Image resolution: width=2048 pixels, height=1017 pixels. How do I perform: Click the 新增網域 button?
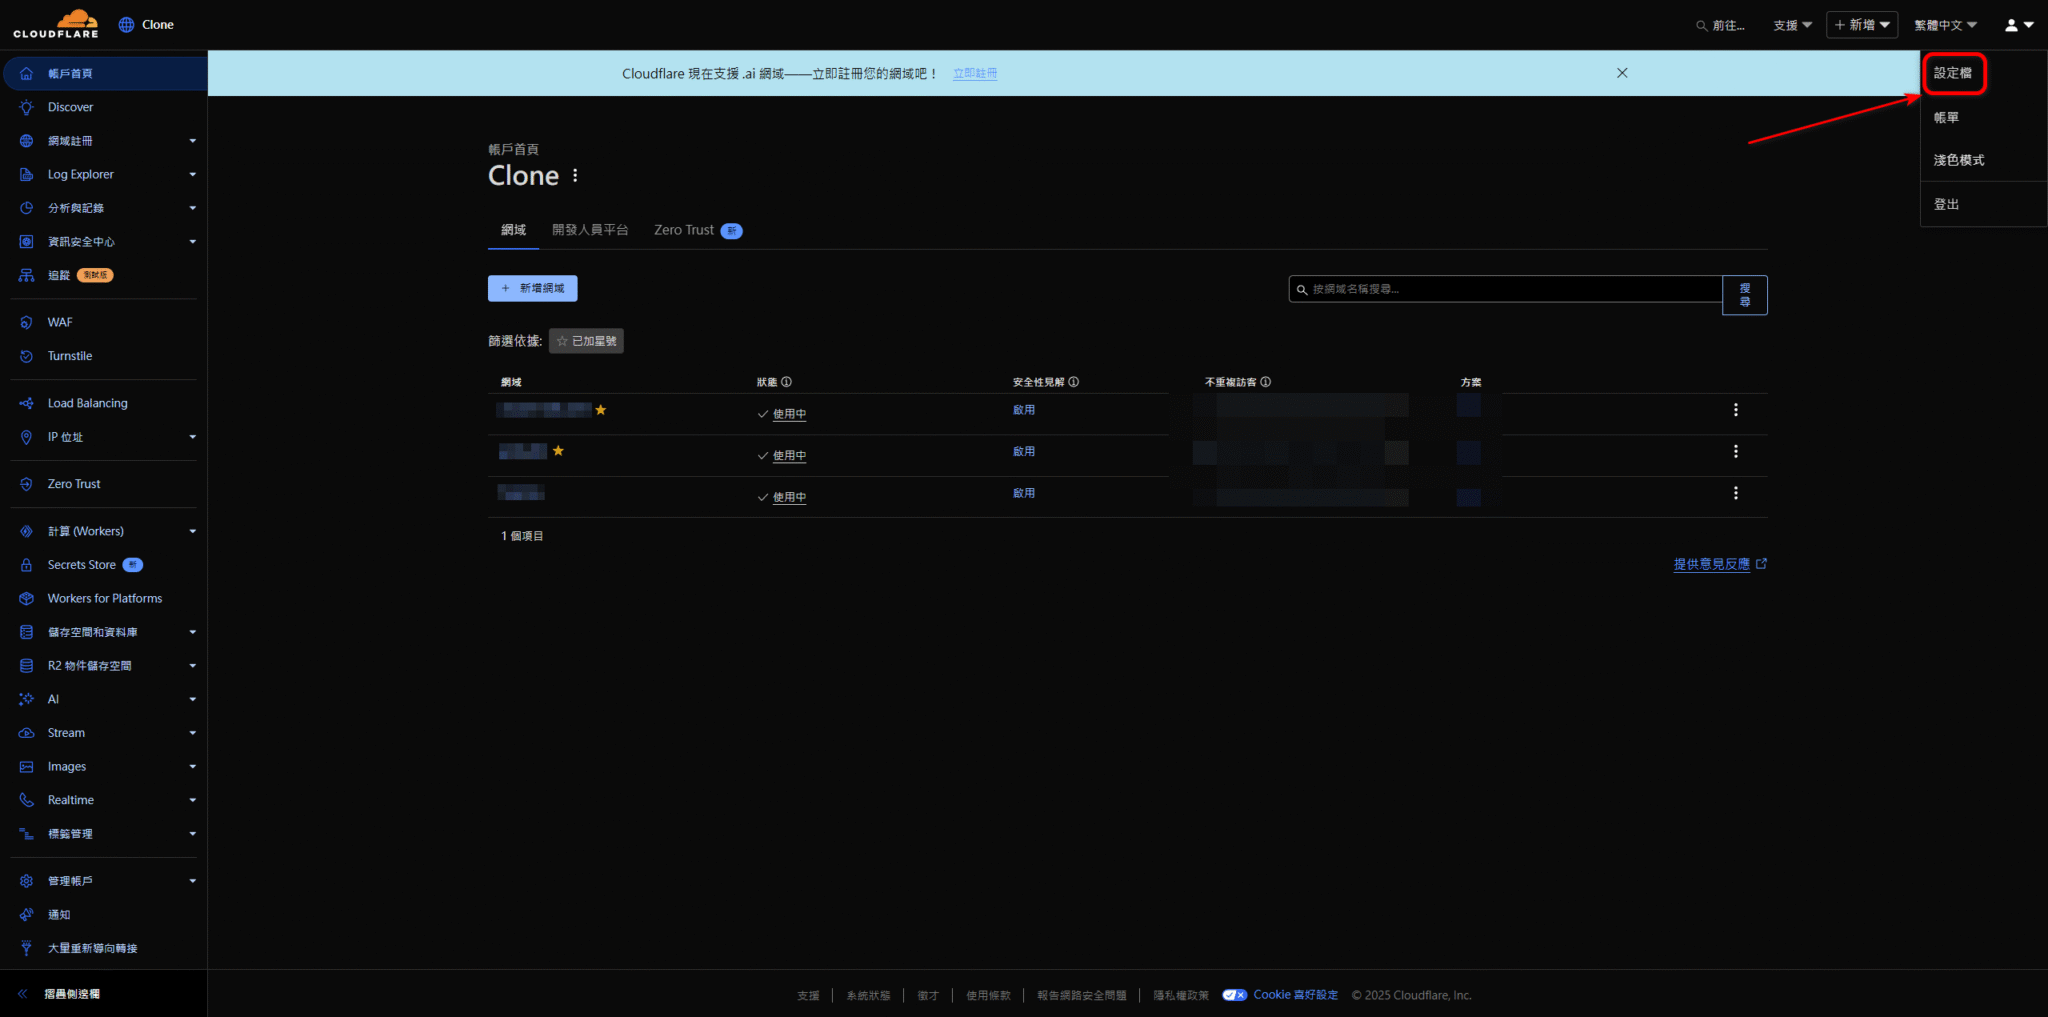pos(532,288)
